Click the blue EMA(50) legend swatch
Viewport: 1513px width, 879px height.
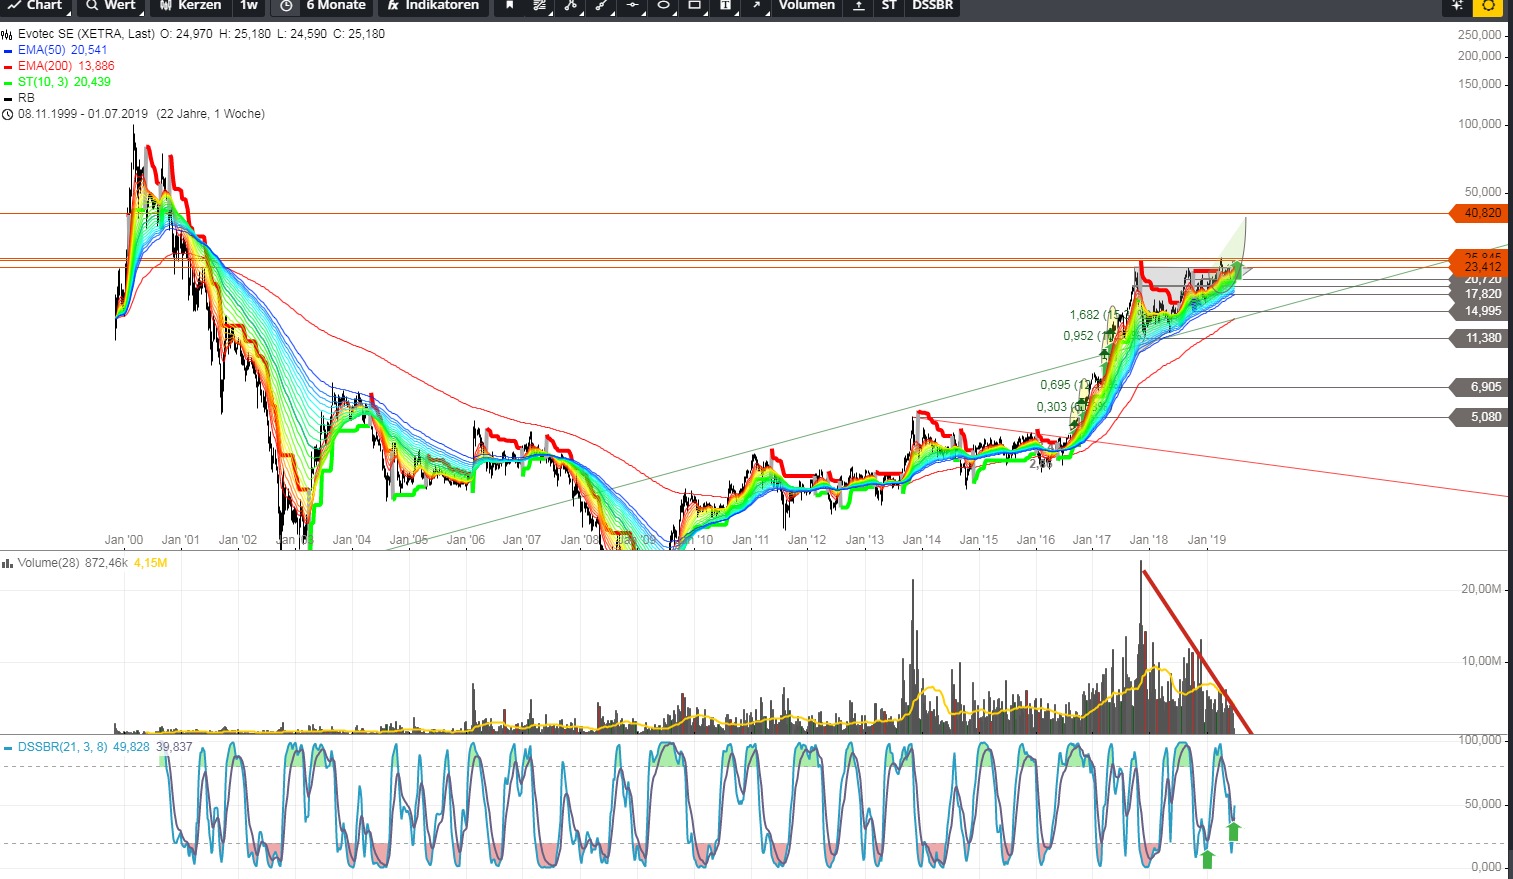coord(7,50)
